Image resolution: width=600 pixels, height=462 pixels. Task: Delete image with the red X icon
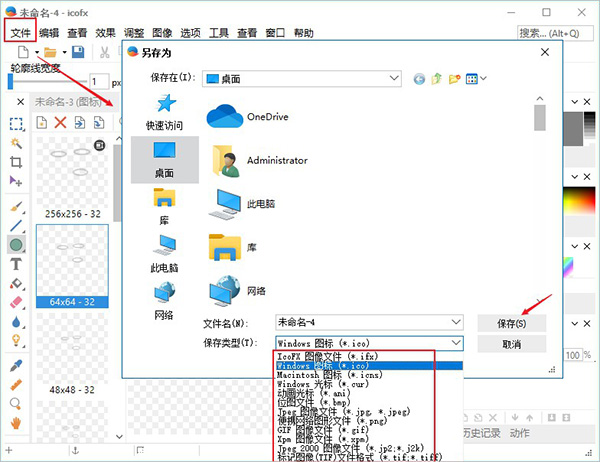[61, 122]
